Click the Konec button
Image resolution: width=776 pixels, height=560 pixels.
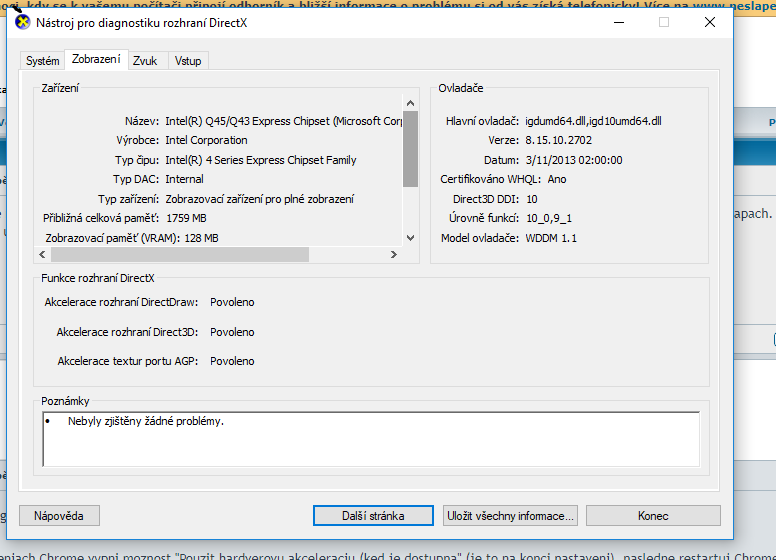point(653,516)
